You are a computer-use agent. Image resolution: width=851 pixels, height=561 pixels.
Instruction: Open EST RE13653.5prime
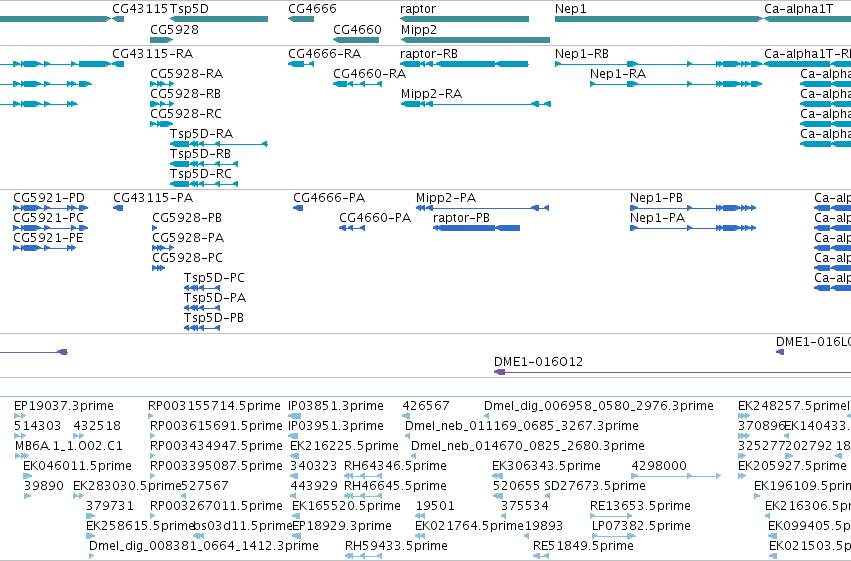[640, 507]
